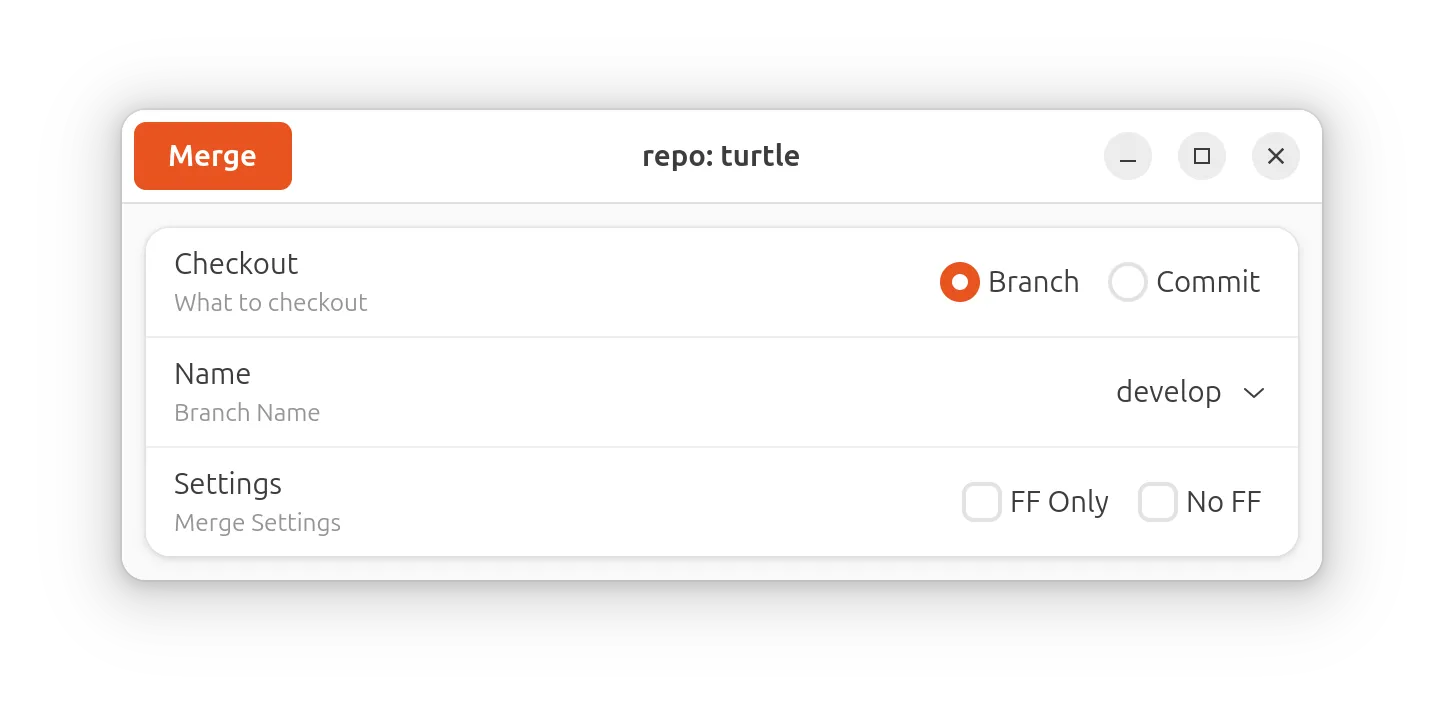Select the Commit radio button circle

point(1128,282)
